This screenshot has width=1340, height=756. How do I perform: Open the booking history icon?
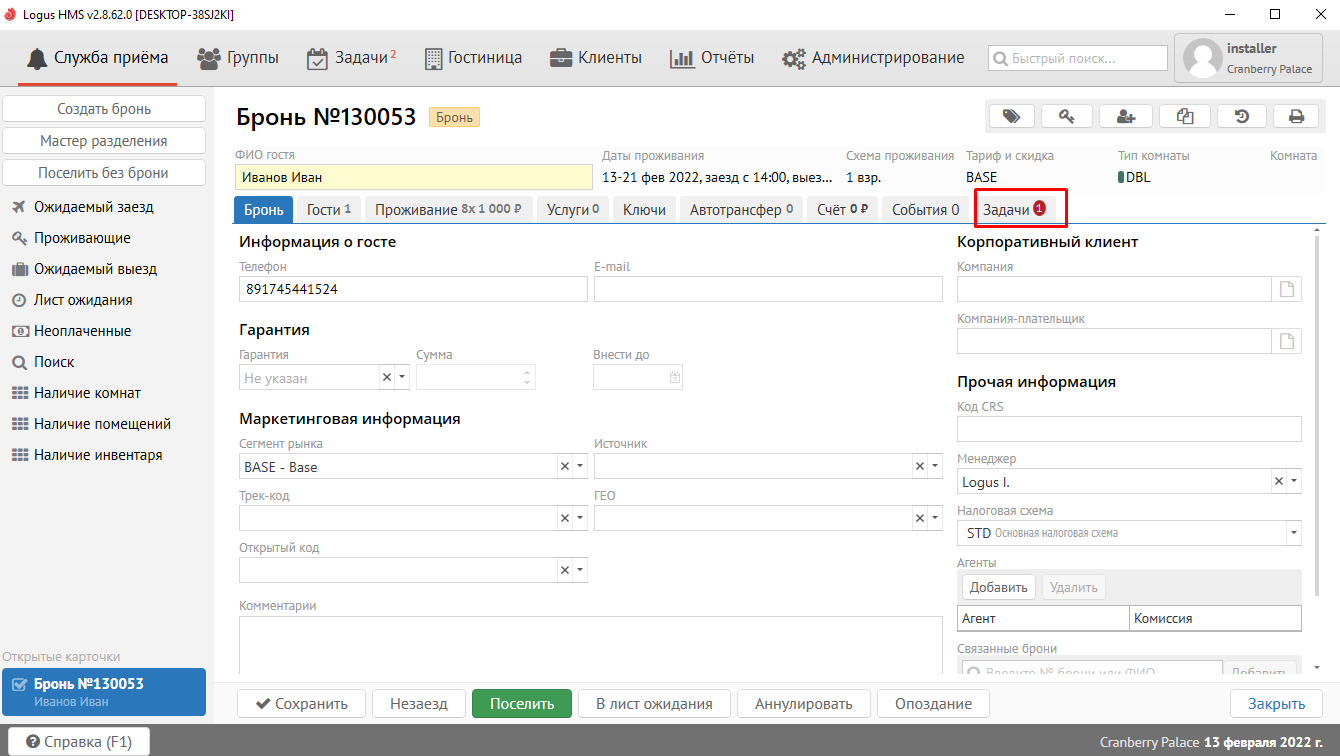click(1241, 116)
